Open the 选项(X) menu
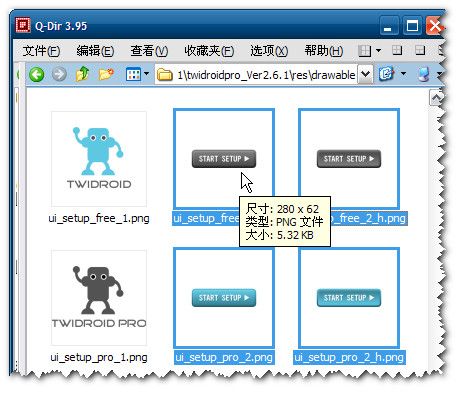This screenshot has width=462, height=394. click(269, 51)
